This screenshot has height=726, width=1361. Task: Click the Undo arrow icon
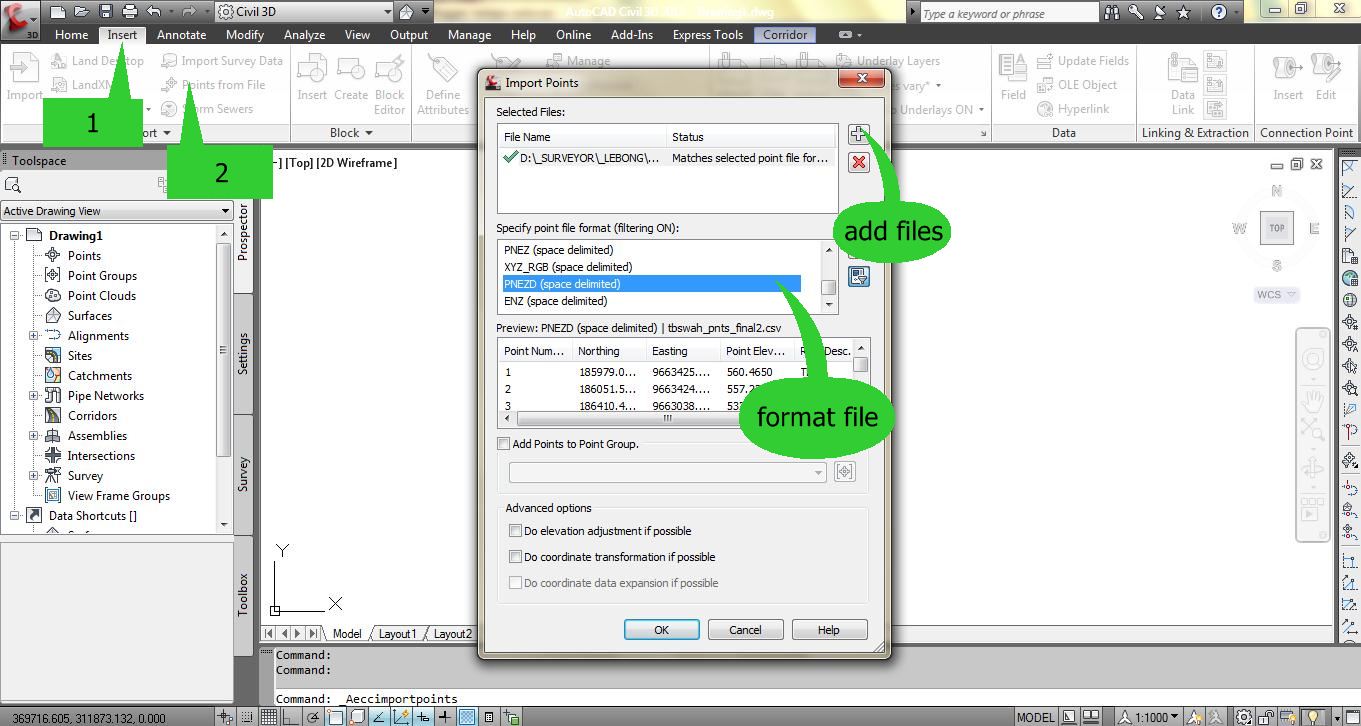(153, 12)
